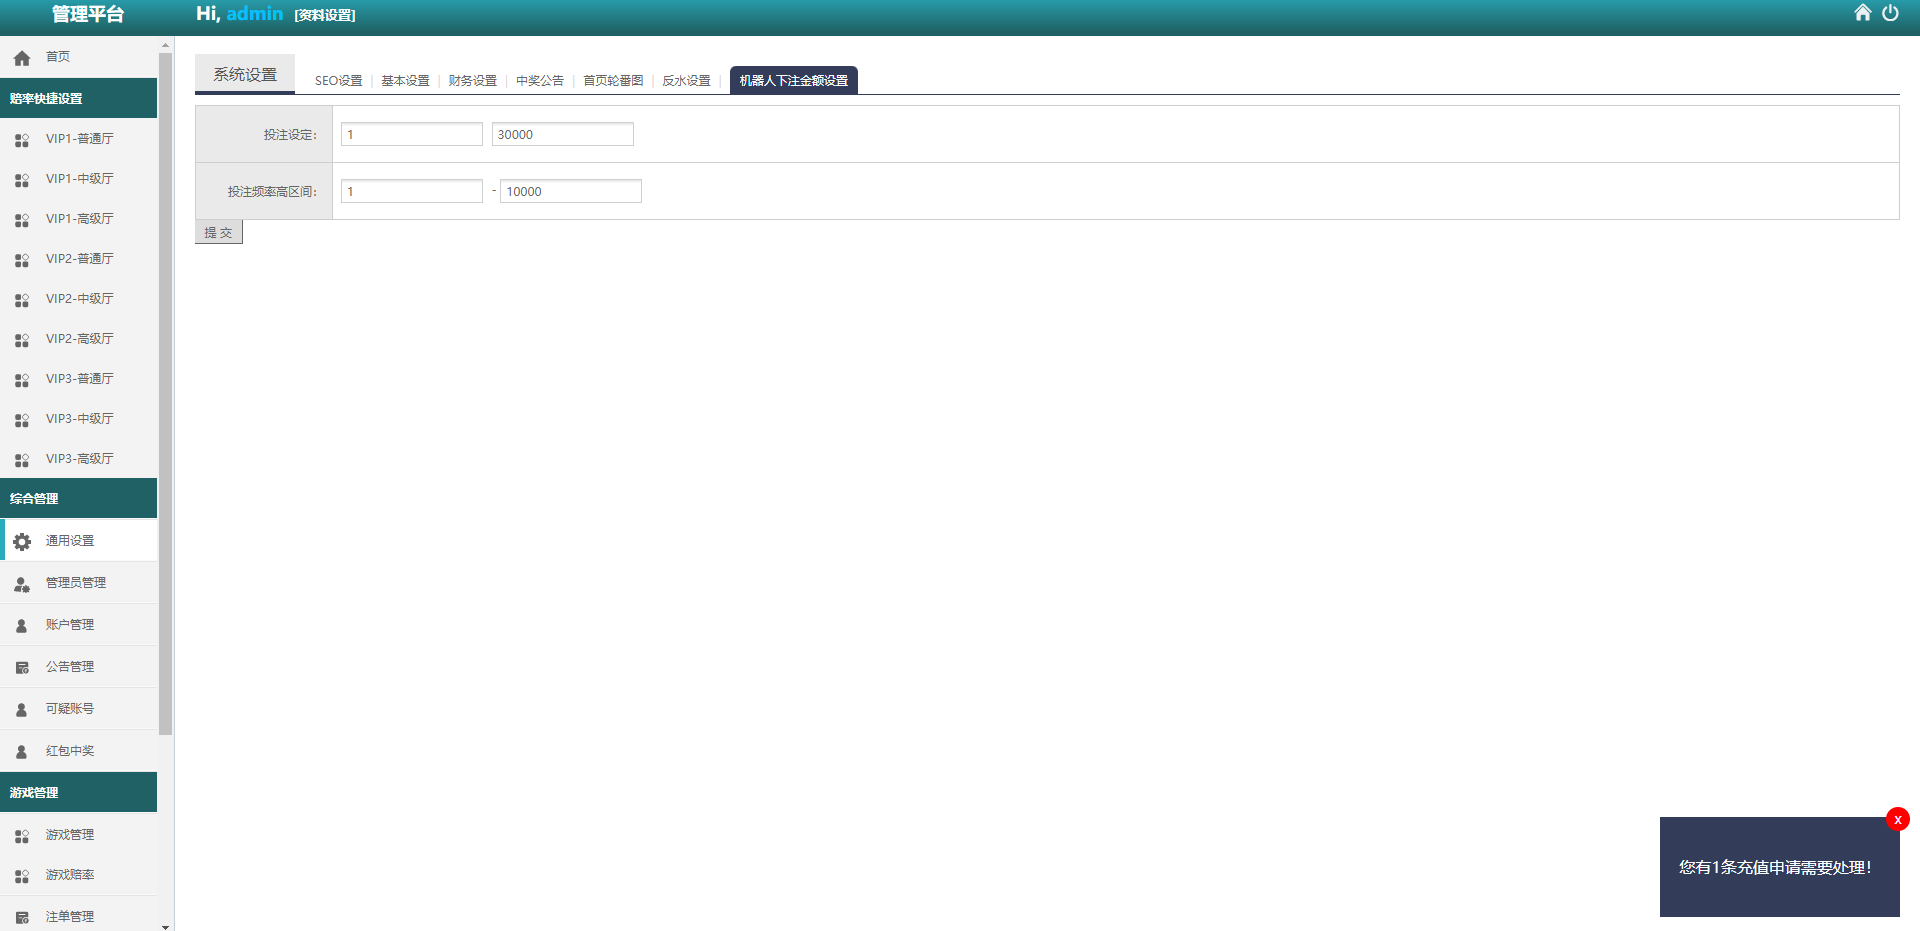Switch to the SEO设置 tab
The height and width of the screenshot is (931, 1920).
tap(338, 81)
